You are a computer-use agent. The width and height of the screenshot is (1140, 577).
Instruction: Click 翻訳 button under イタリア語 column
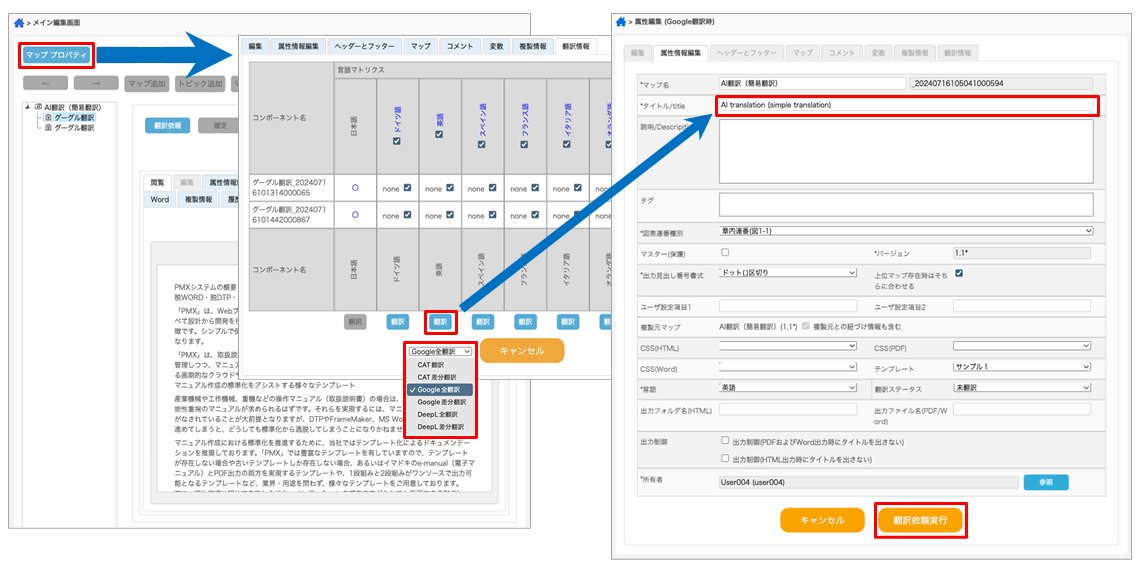[x=568, y=321]
